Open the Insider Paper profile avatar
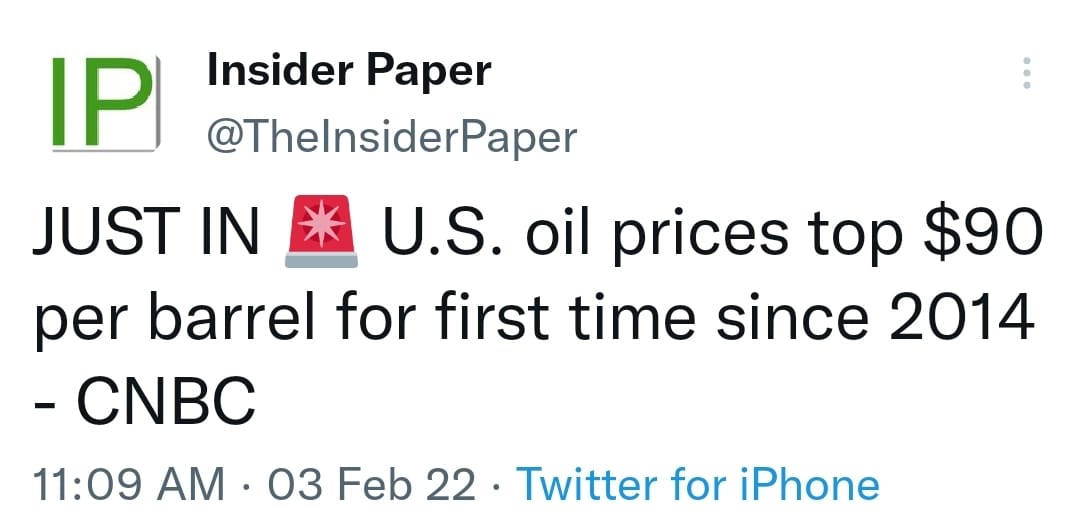This screenshot has width=1080, height=527. tap(104, 104)
